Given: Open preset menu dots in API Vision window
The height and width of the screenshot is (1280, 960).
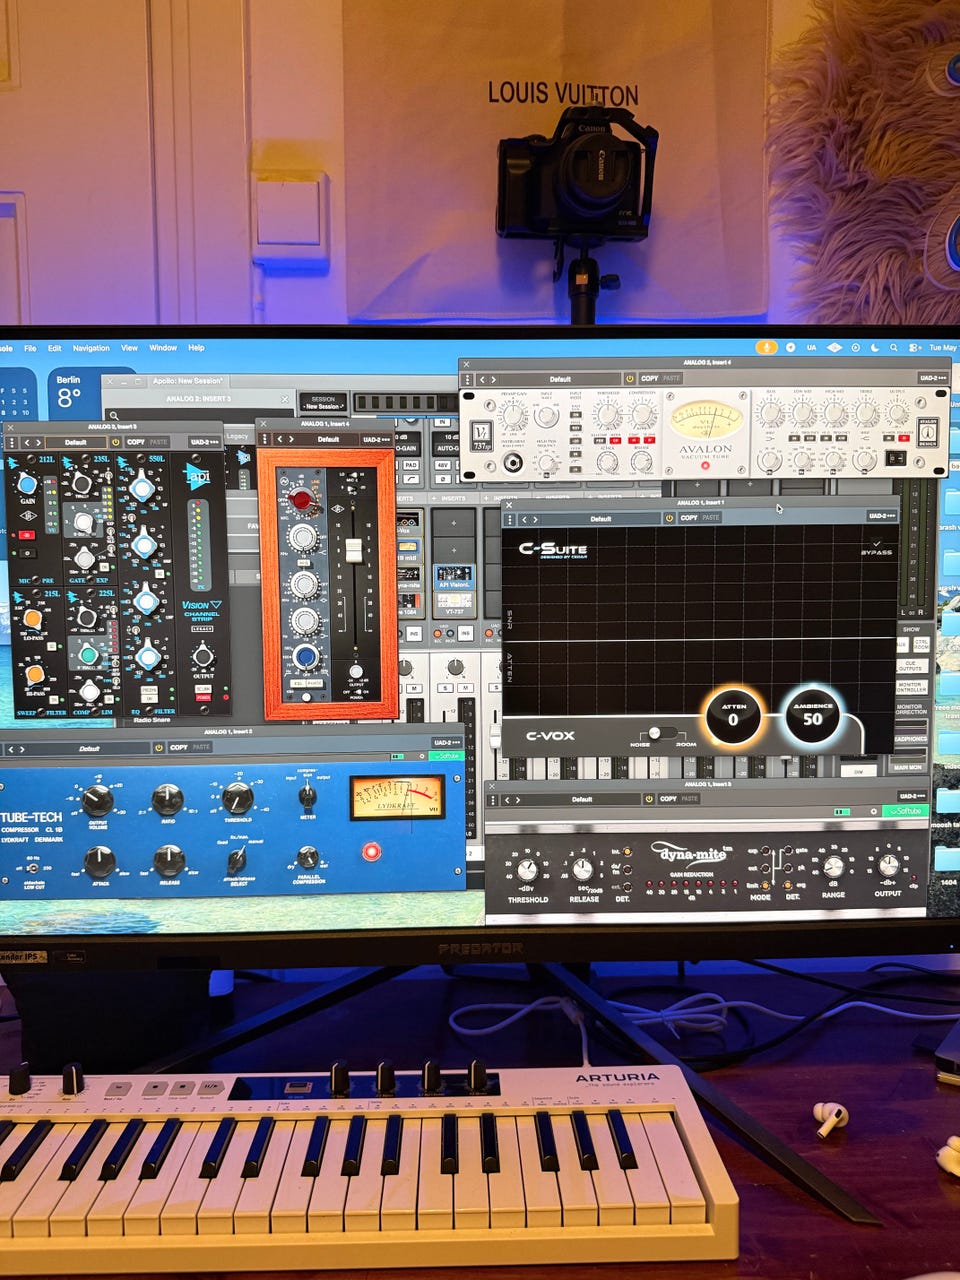Looking at the screenshot, I should [11, 442].
